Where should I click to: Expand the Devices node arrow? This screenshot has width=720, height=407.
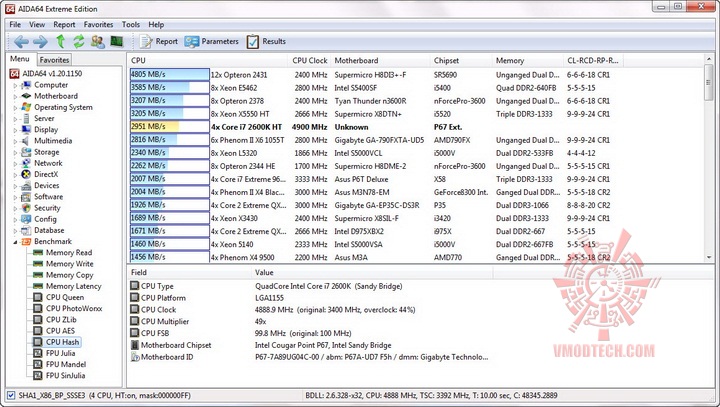click(x=15, y=186)
